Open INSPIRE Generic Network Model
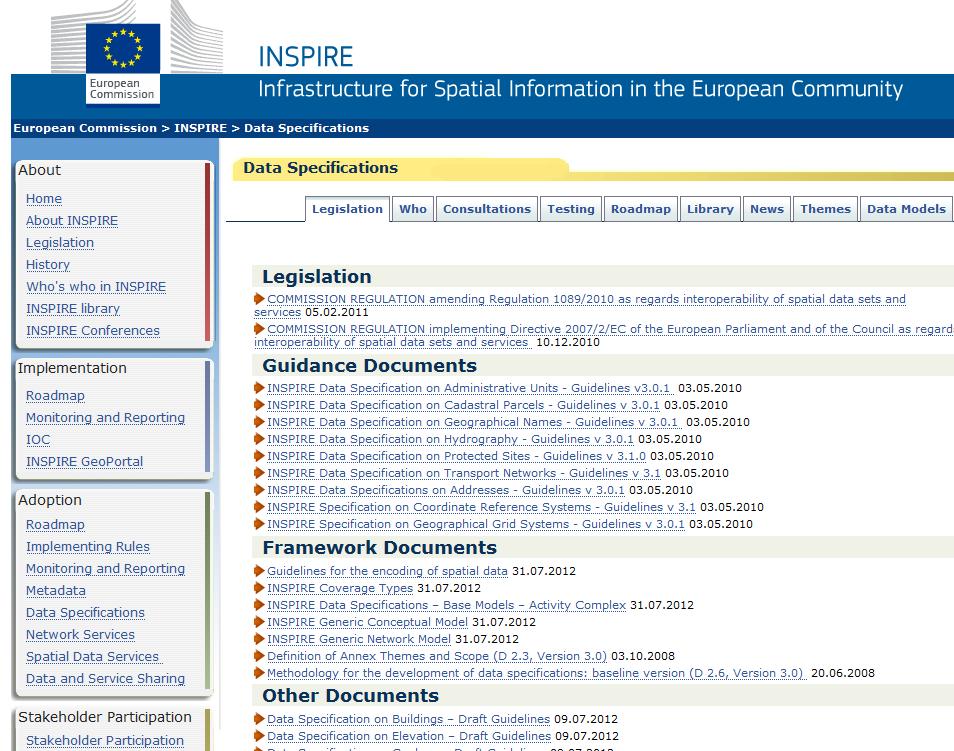954x751 pixels. [x=359, y=640]
